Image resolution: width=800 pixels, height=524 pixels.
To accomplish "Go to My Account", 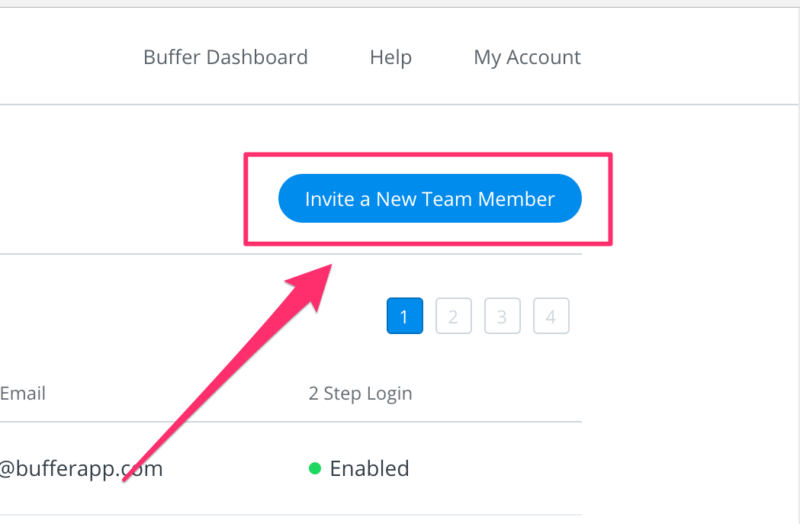I will click(x=527, y=57).
